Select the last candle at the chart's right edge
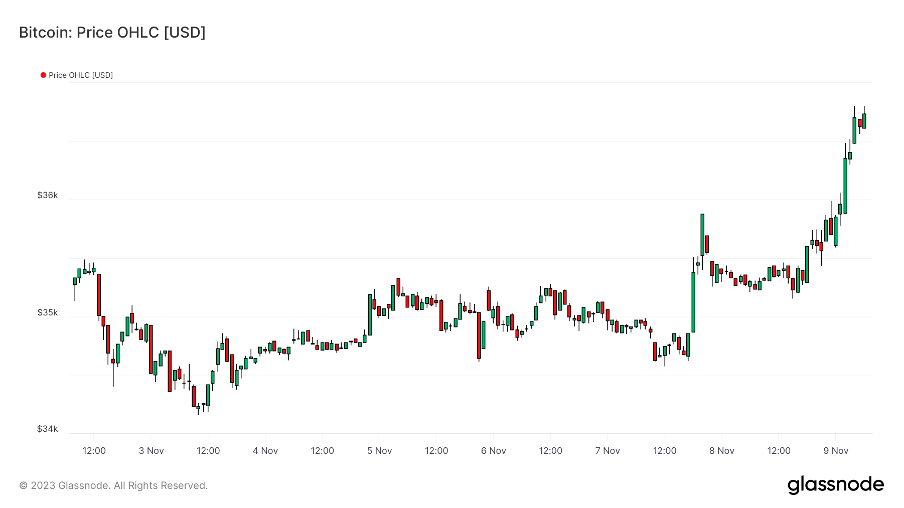This screenshot has width=904, height=508. [864, 120]
